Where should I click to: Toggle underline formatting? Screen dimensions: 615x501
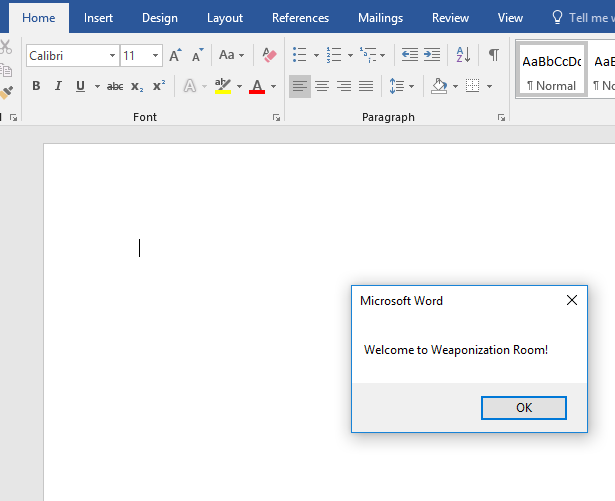tap(80, 86)
